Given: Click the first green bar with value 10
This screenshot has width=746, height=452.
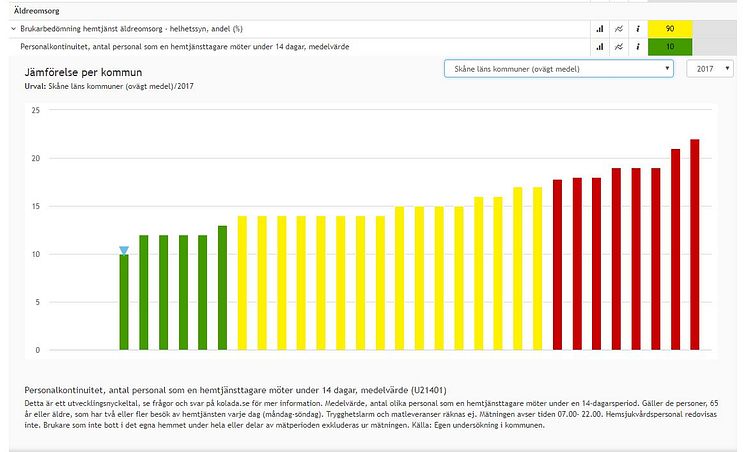Looking at the screenshot, I should pos(124,302).
